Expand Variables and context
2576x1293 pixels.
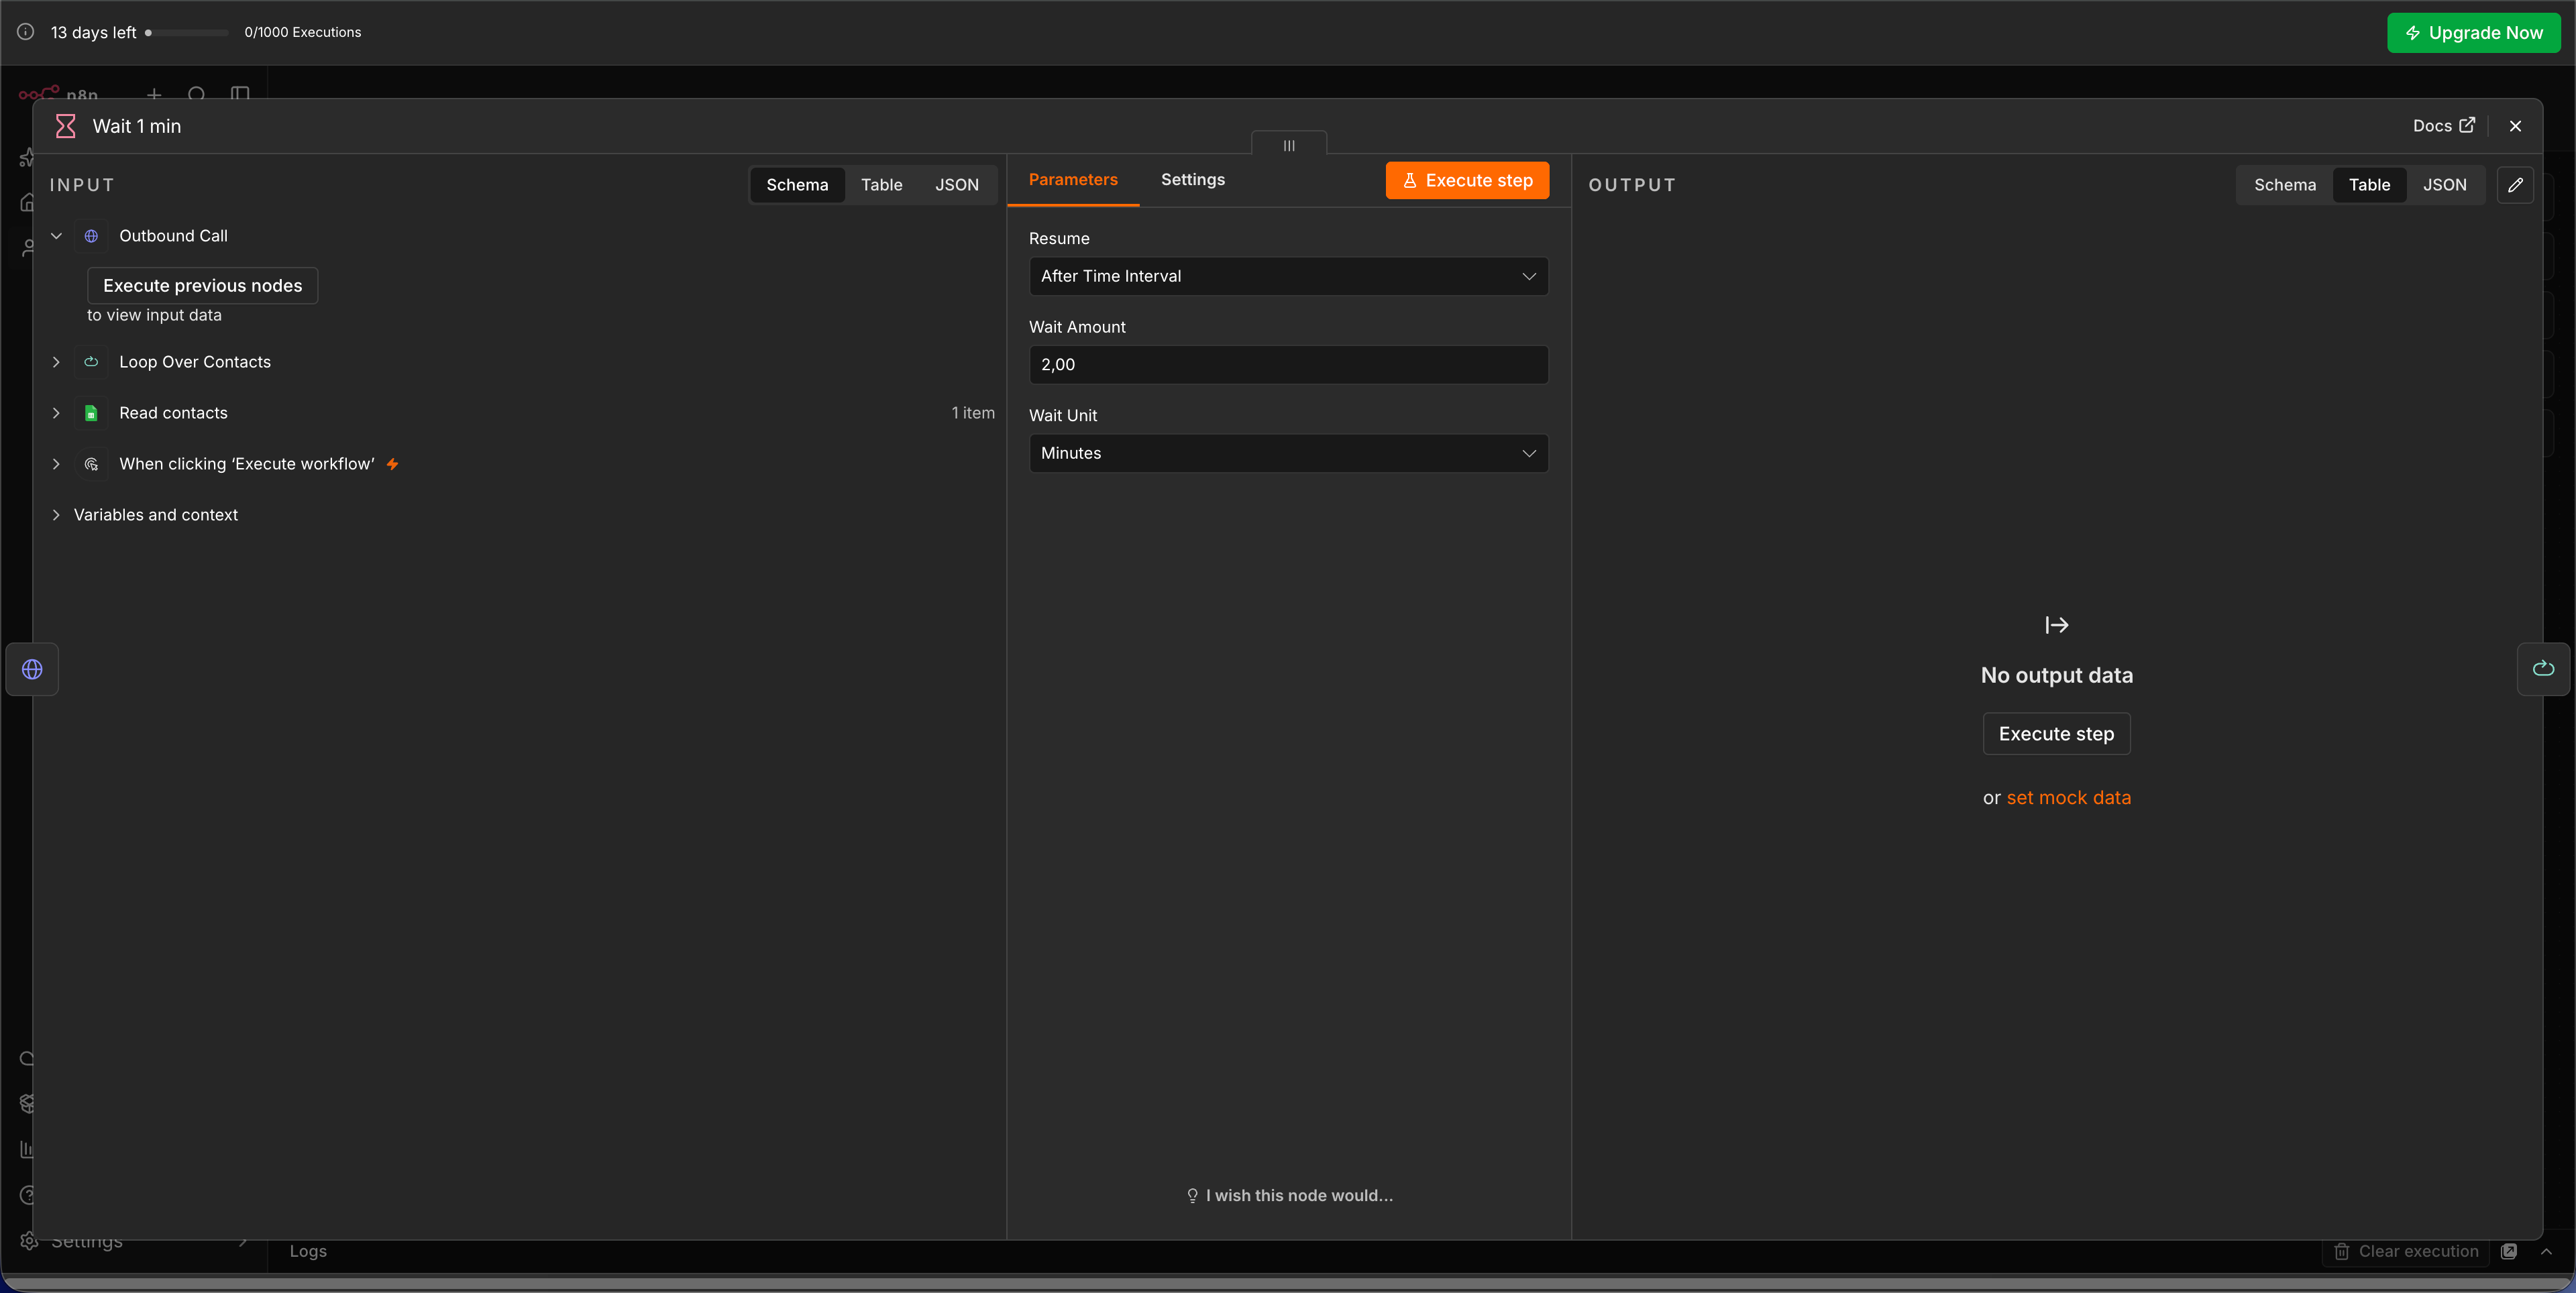[x=56, y=515]
